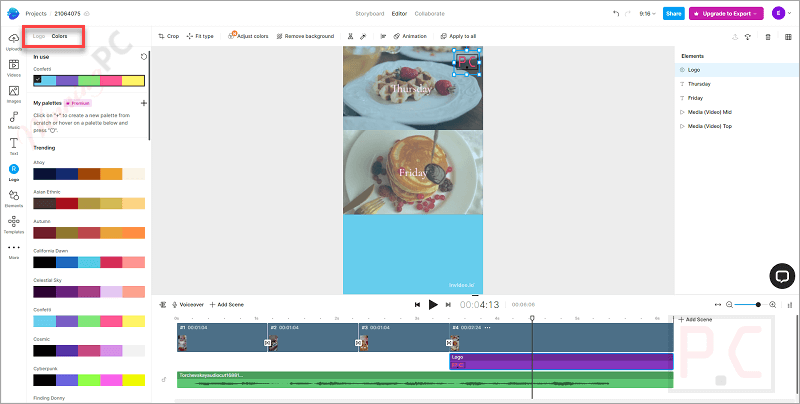Open scene #4 more options dots
Image resolution: width=800 pixels, height=404 pixels.
click(x=487, y=327)
